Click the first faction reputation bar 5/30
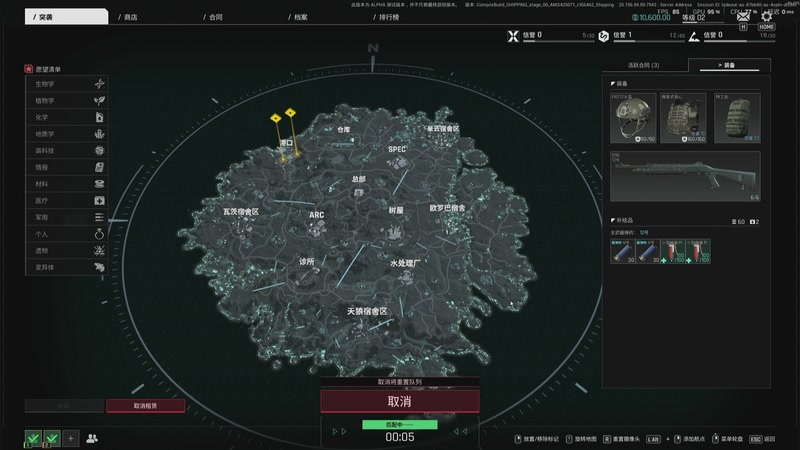The height and width of the screenshot is (450, 800). (558, 40)
